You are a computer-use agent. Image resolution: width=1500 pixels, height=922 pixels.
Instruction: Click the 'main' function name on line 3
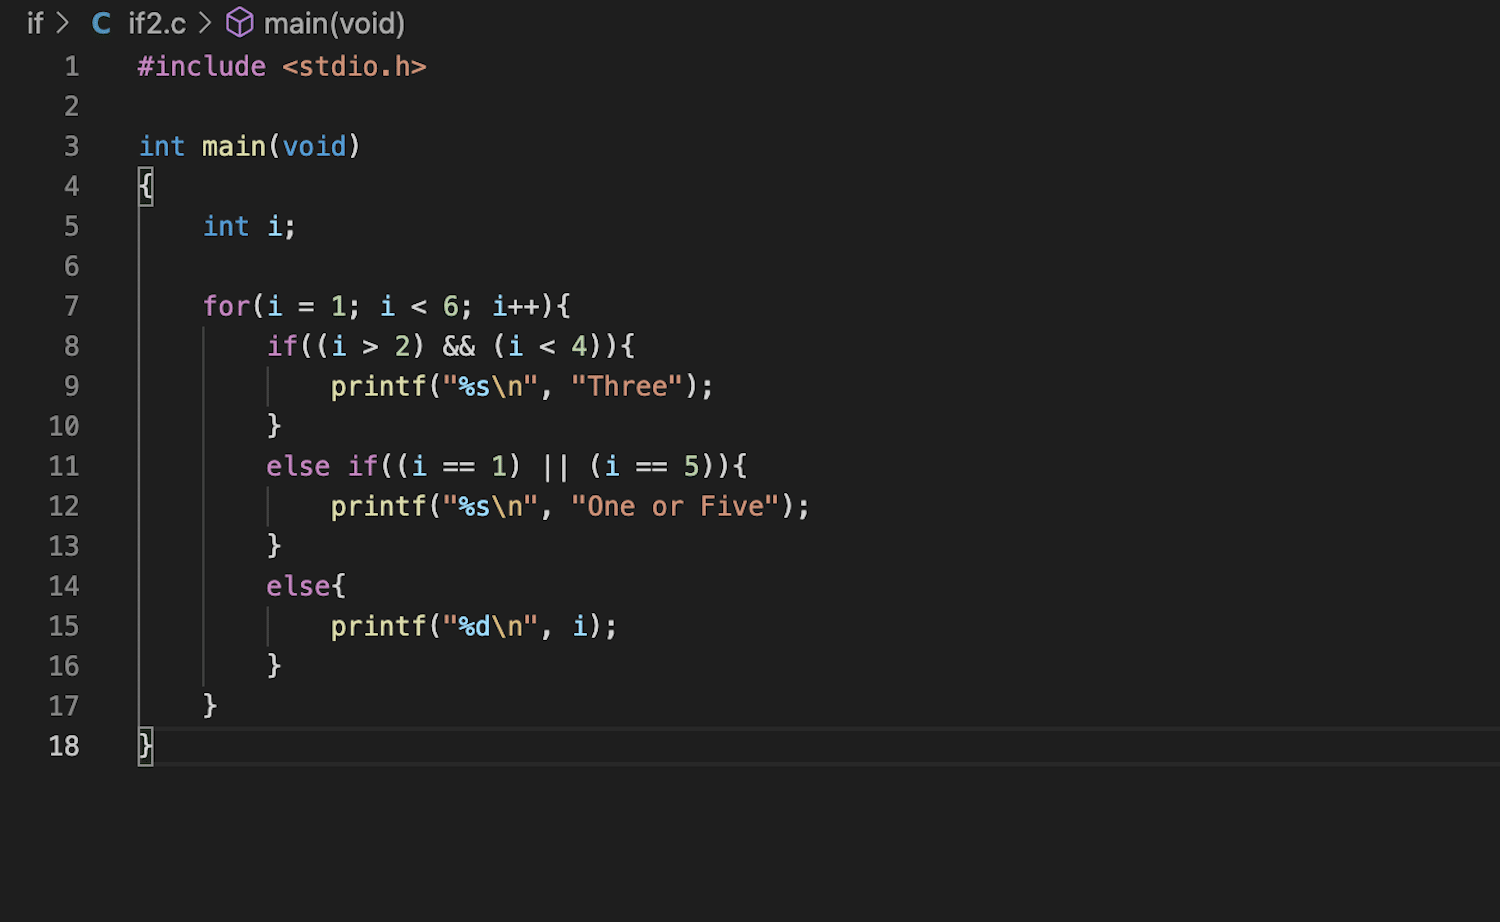click(x=233, y=146)
